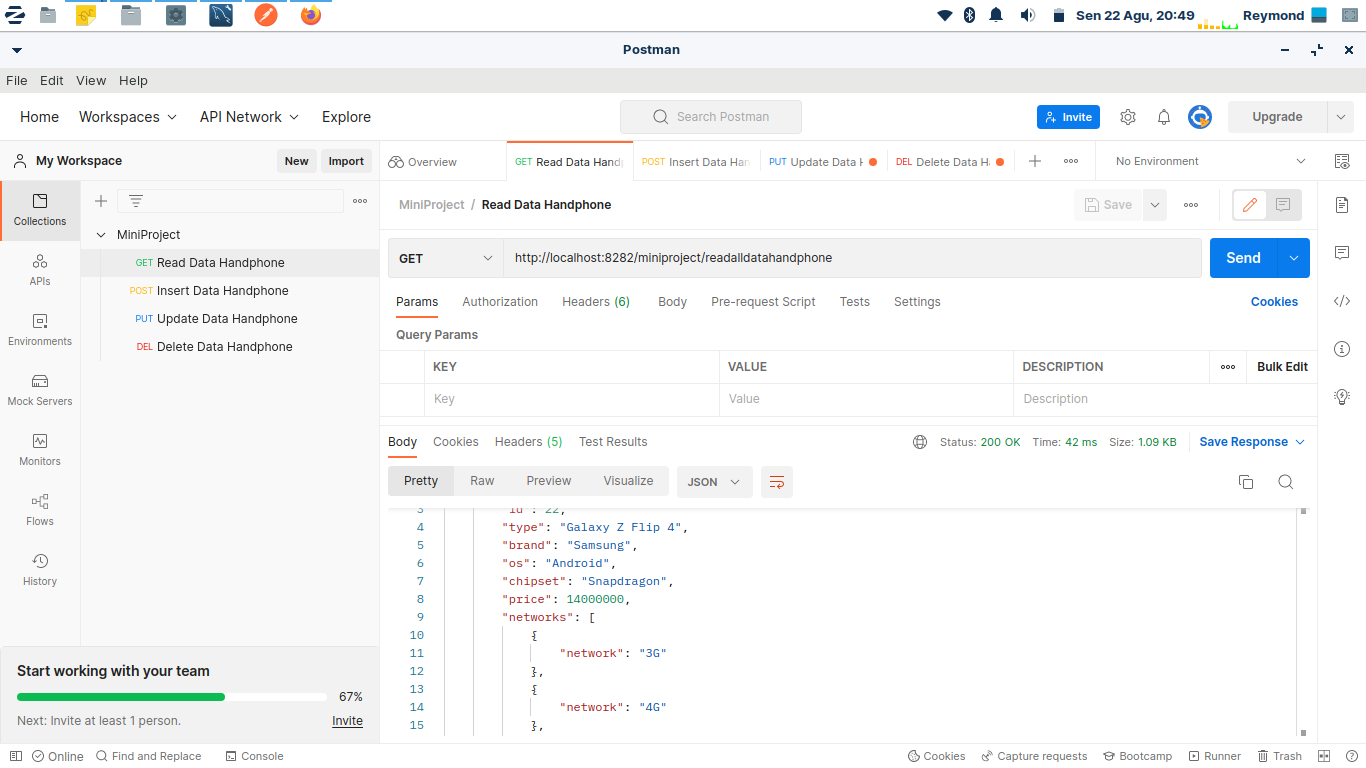This screenshot has width=1366, height=768.
Task: Open the Runner from status bar
Action: (1214, 756)
